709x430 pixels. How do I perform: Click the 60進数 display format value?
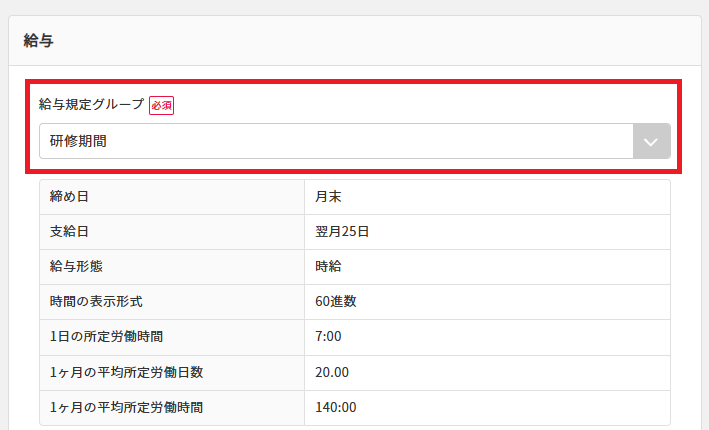[335, 302]
